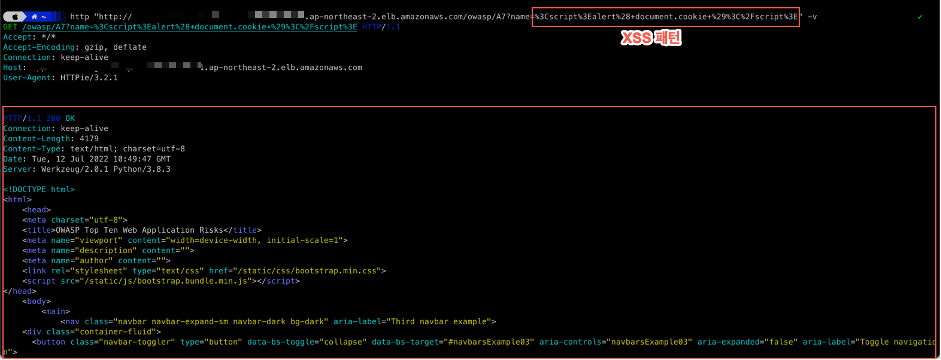Screen dimensions: 941x360
Task: Click the bootstrap.min.css stylesheet link line
Action: [x=204, y=271]
